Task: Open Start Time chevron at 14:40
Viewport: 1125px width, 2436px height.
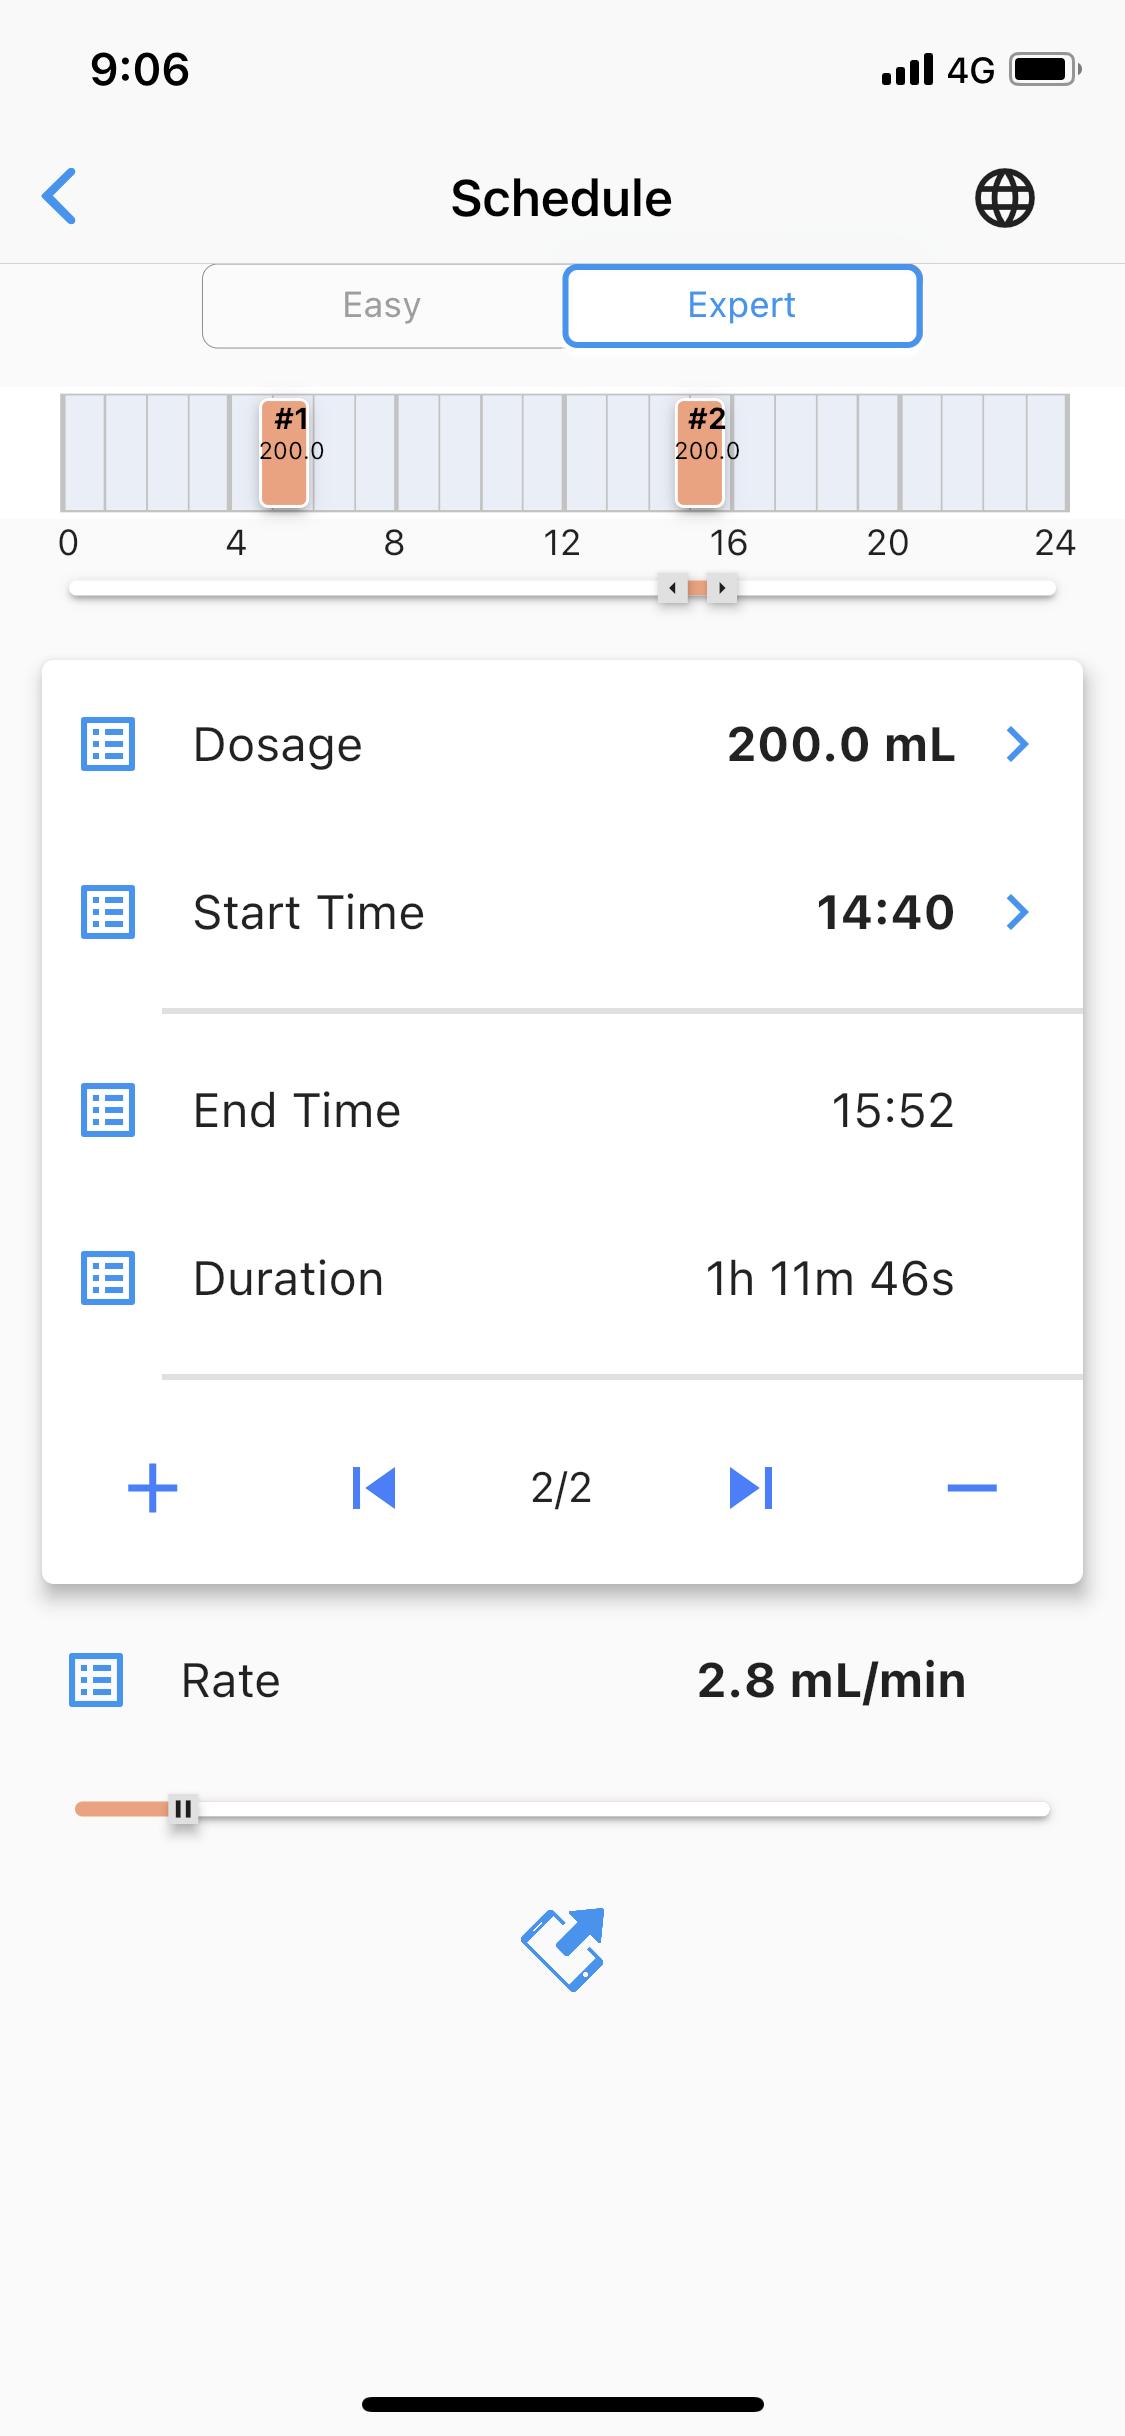Action: click(1017, 912)
